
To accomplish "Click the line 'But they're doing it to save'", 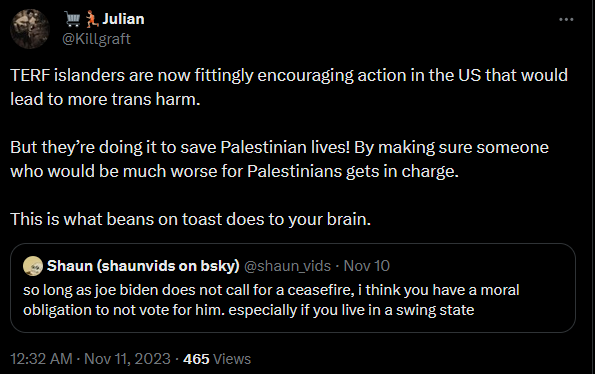I will pos(279,147).
